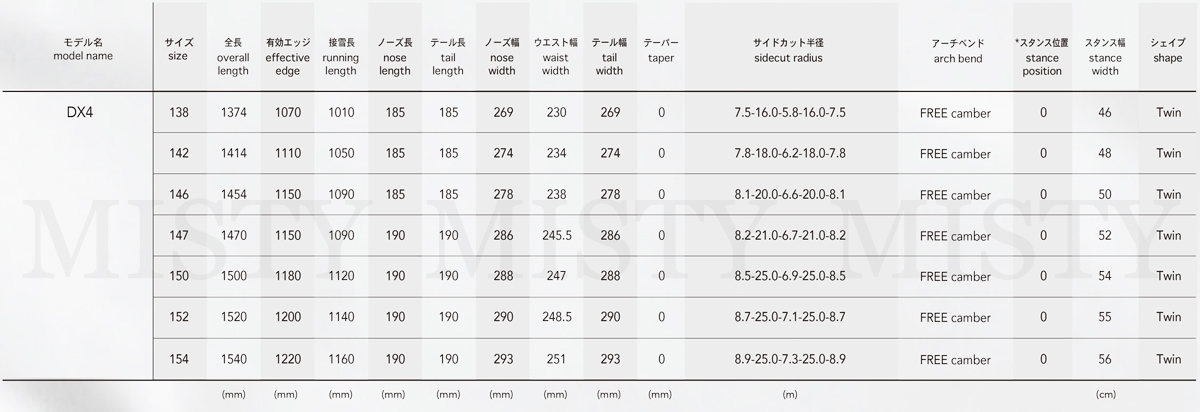Click the model name column header
The width and height of the screenshot is (1200, 412).
pos(82,50)
